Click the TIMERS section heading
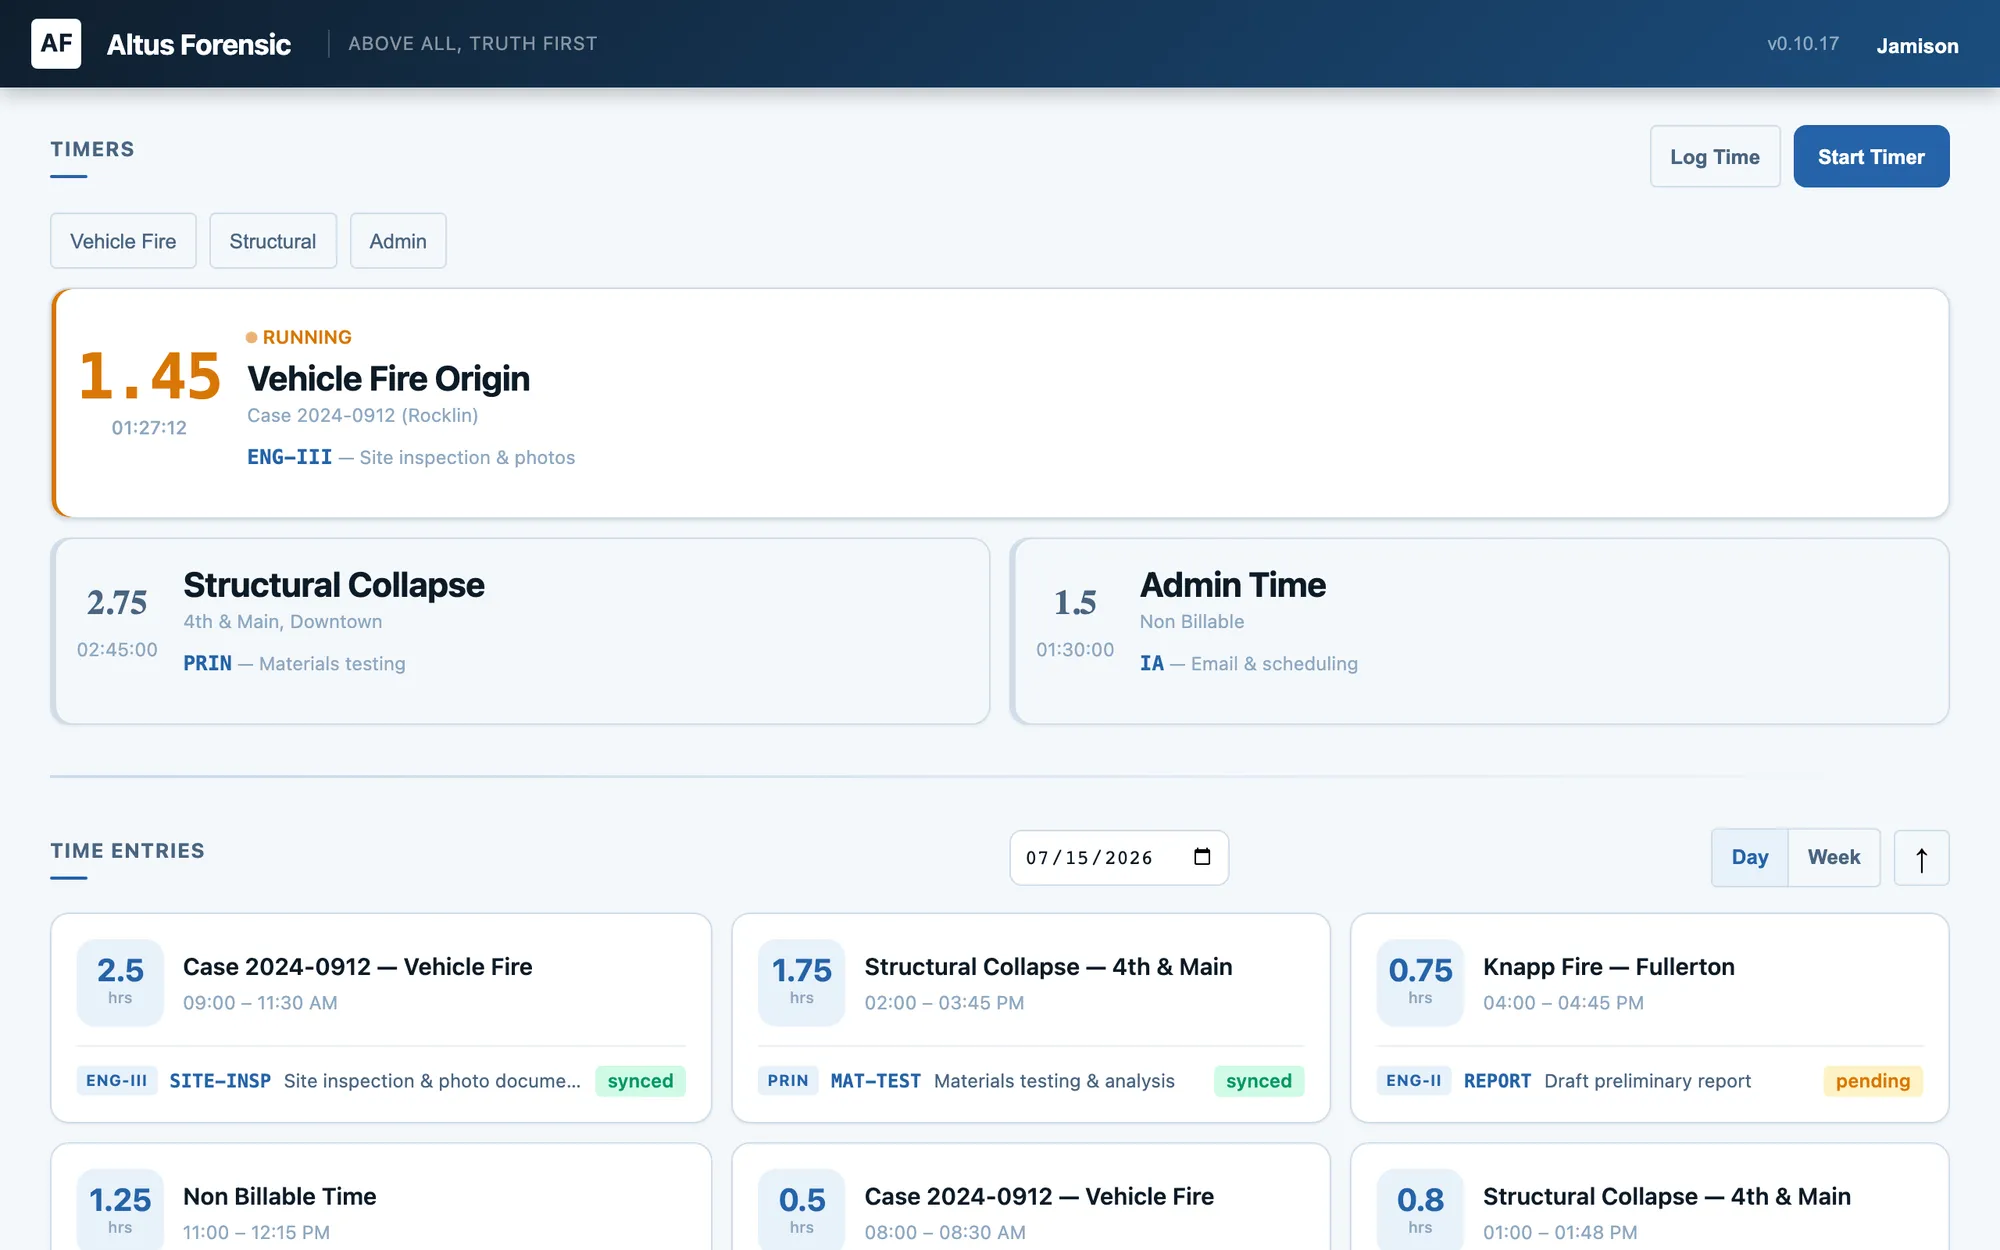Screen dimensions: 2000x1250 pyautogui.click(x=92, y=149)
